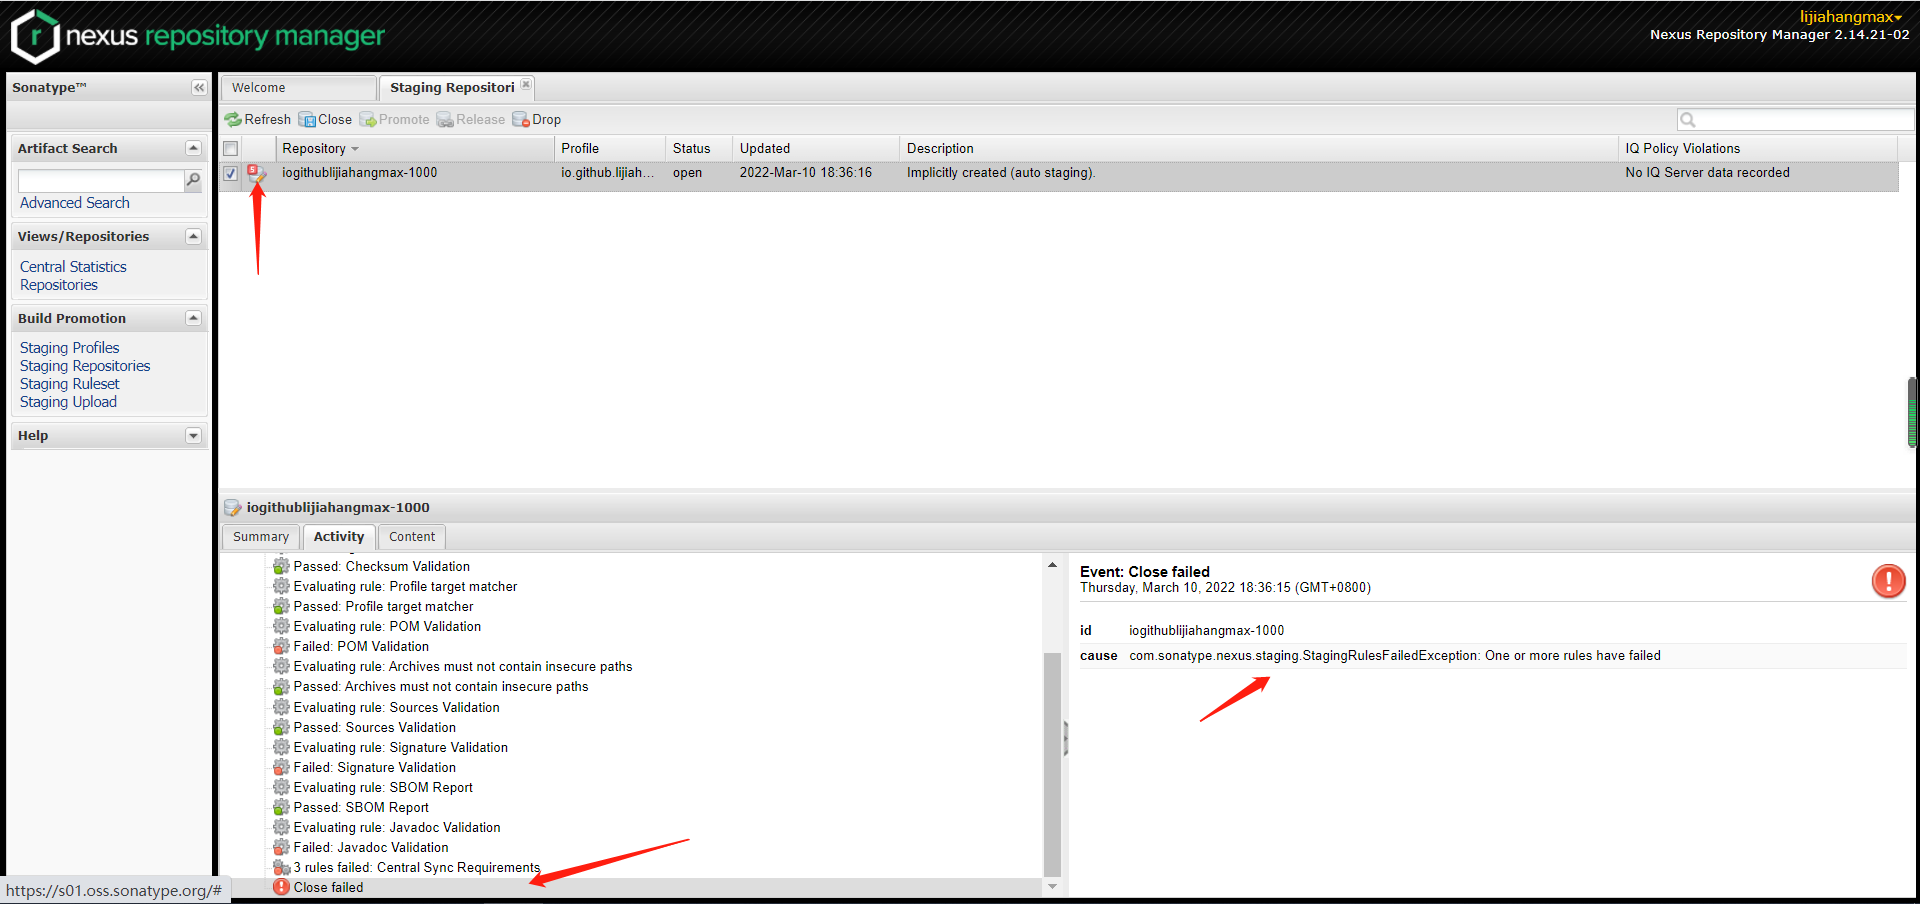Open Central Statistics link

click(73, 267)
